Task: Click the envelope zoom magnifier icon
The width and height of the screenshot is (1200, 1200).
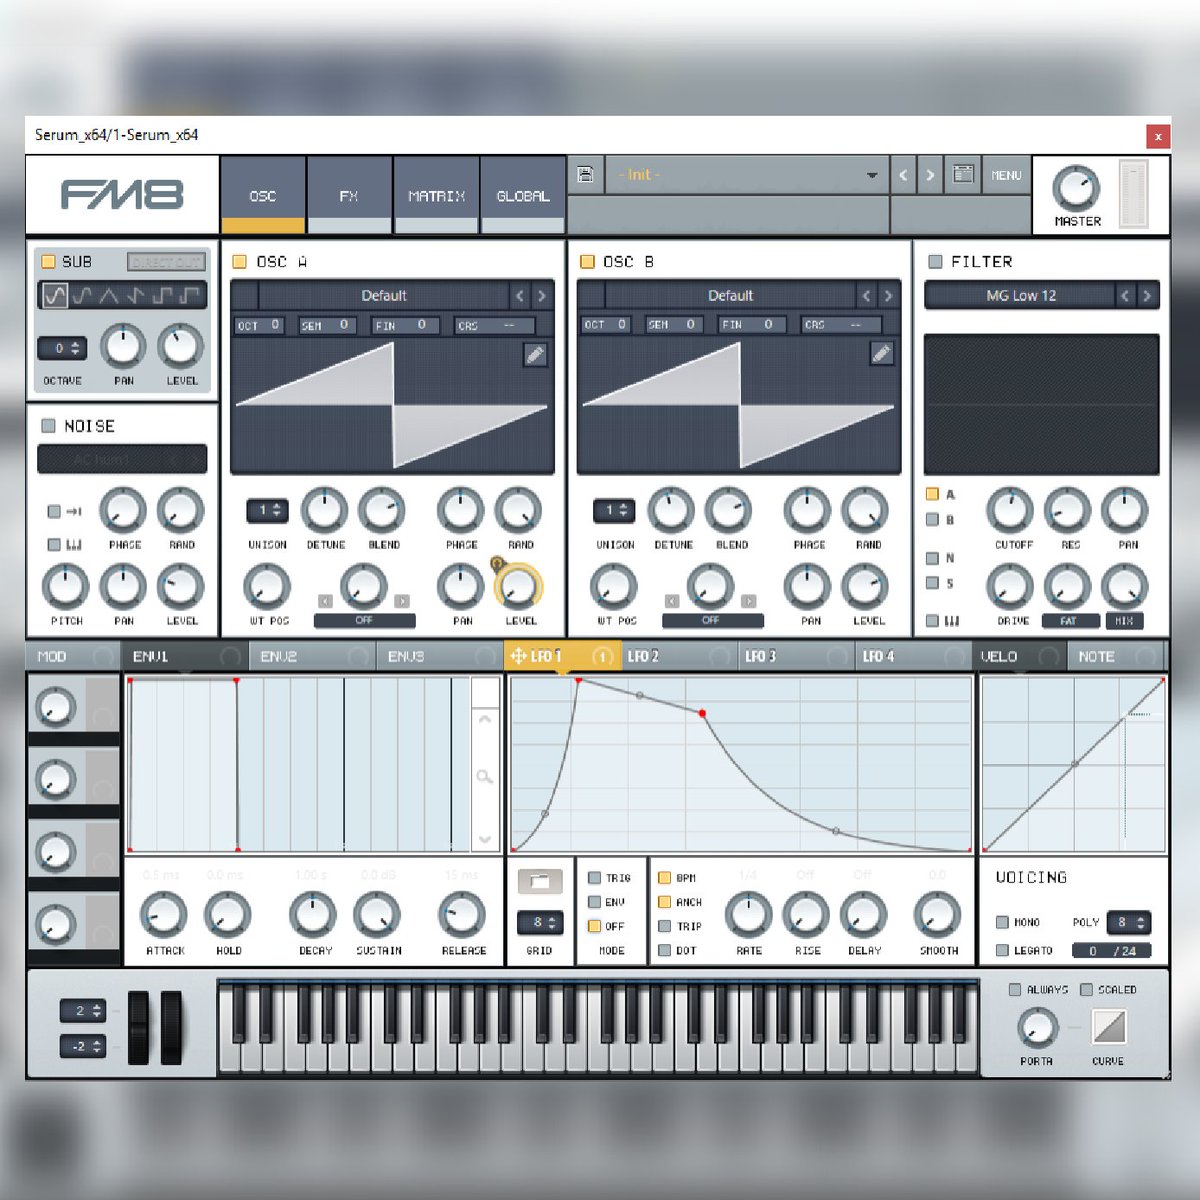Action: coord(485,776)
